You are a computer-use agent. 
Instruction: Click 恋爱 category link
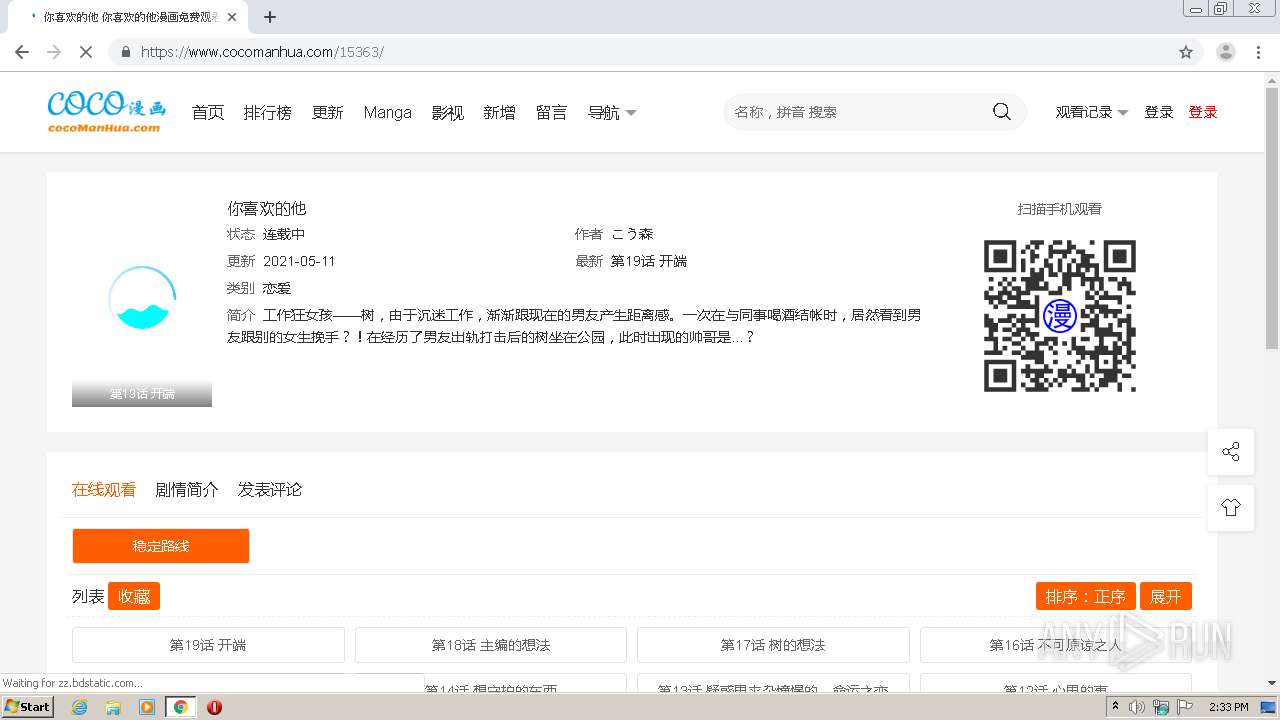tap(277, 288)
